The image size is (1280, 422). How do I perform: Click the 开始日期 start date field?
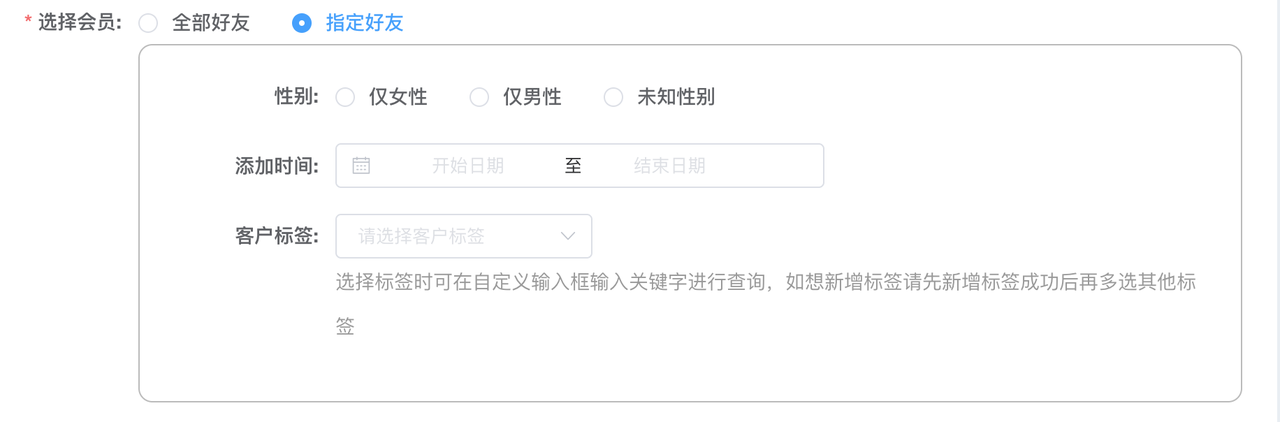[x=468, y=166]
